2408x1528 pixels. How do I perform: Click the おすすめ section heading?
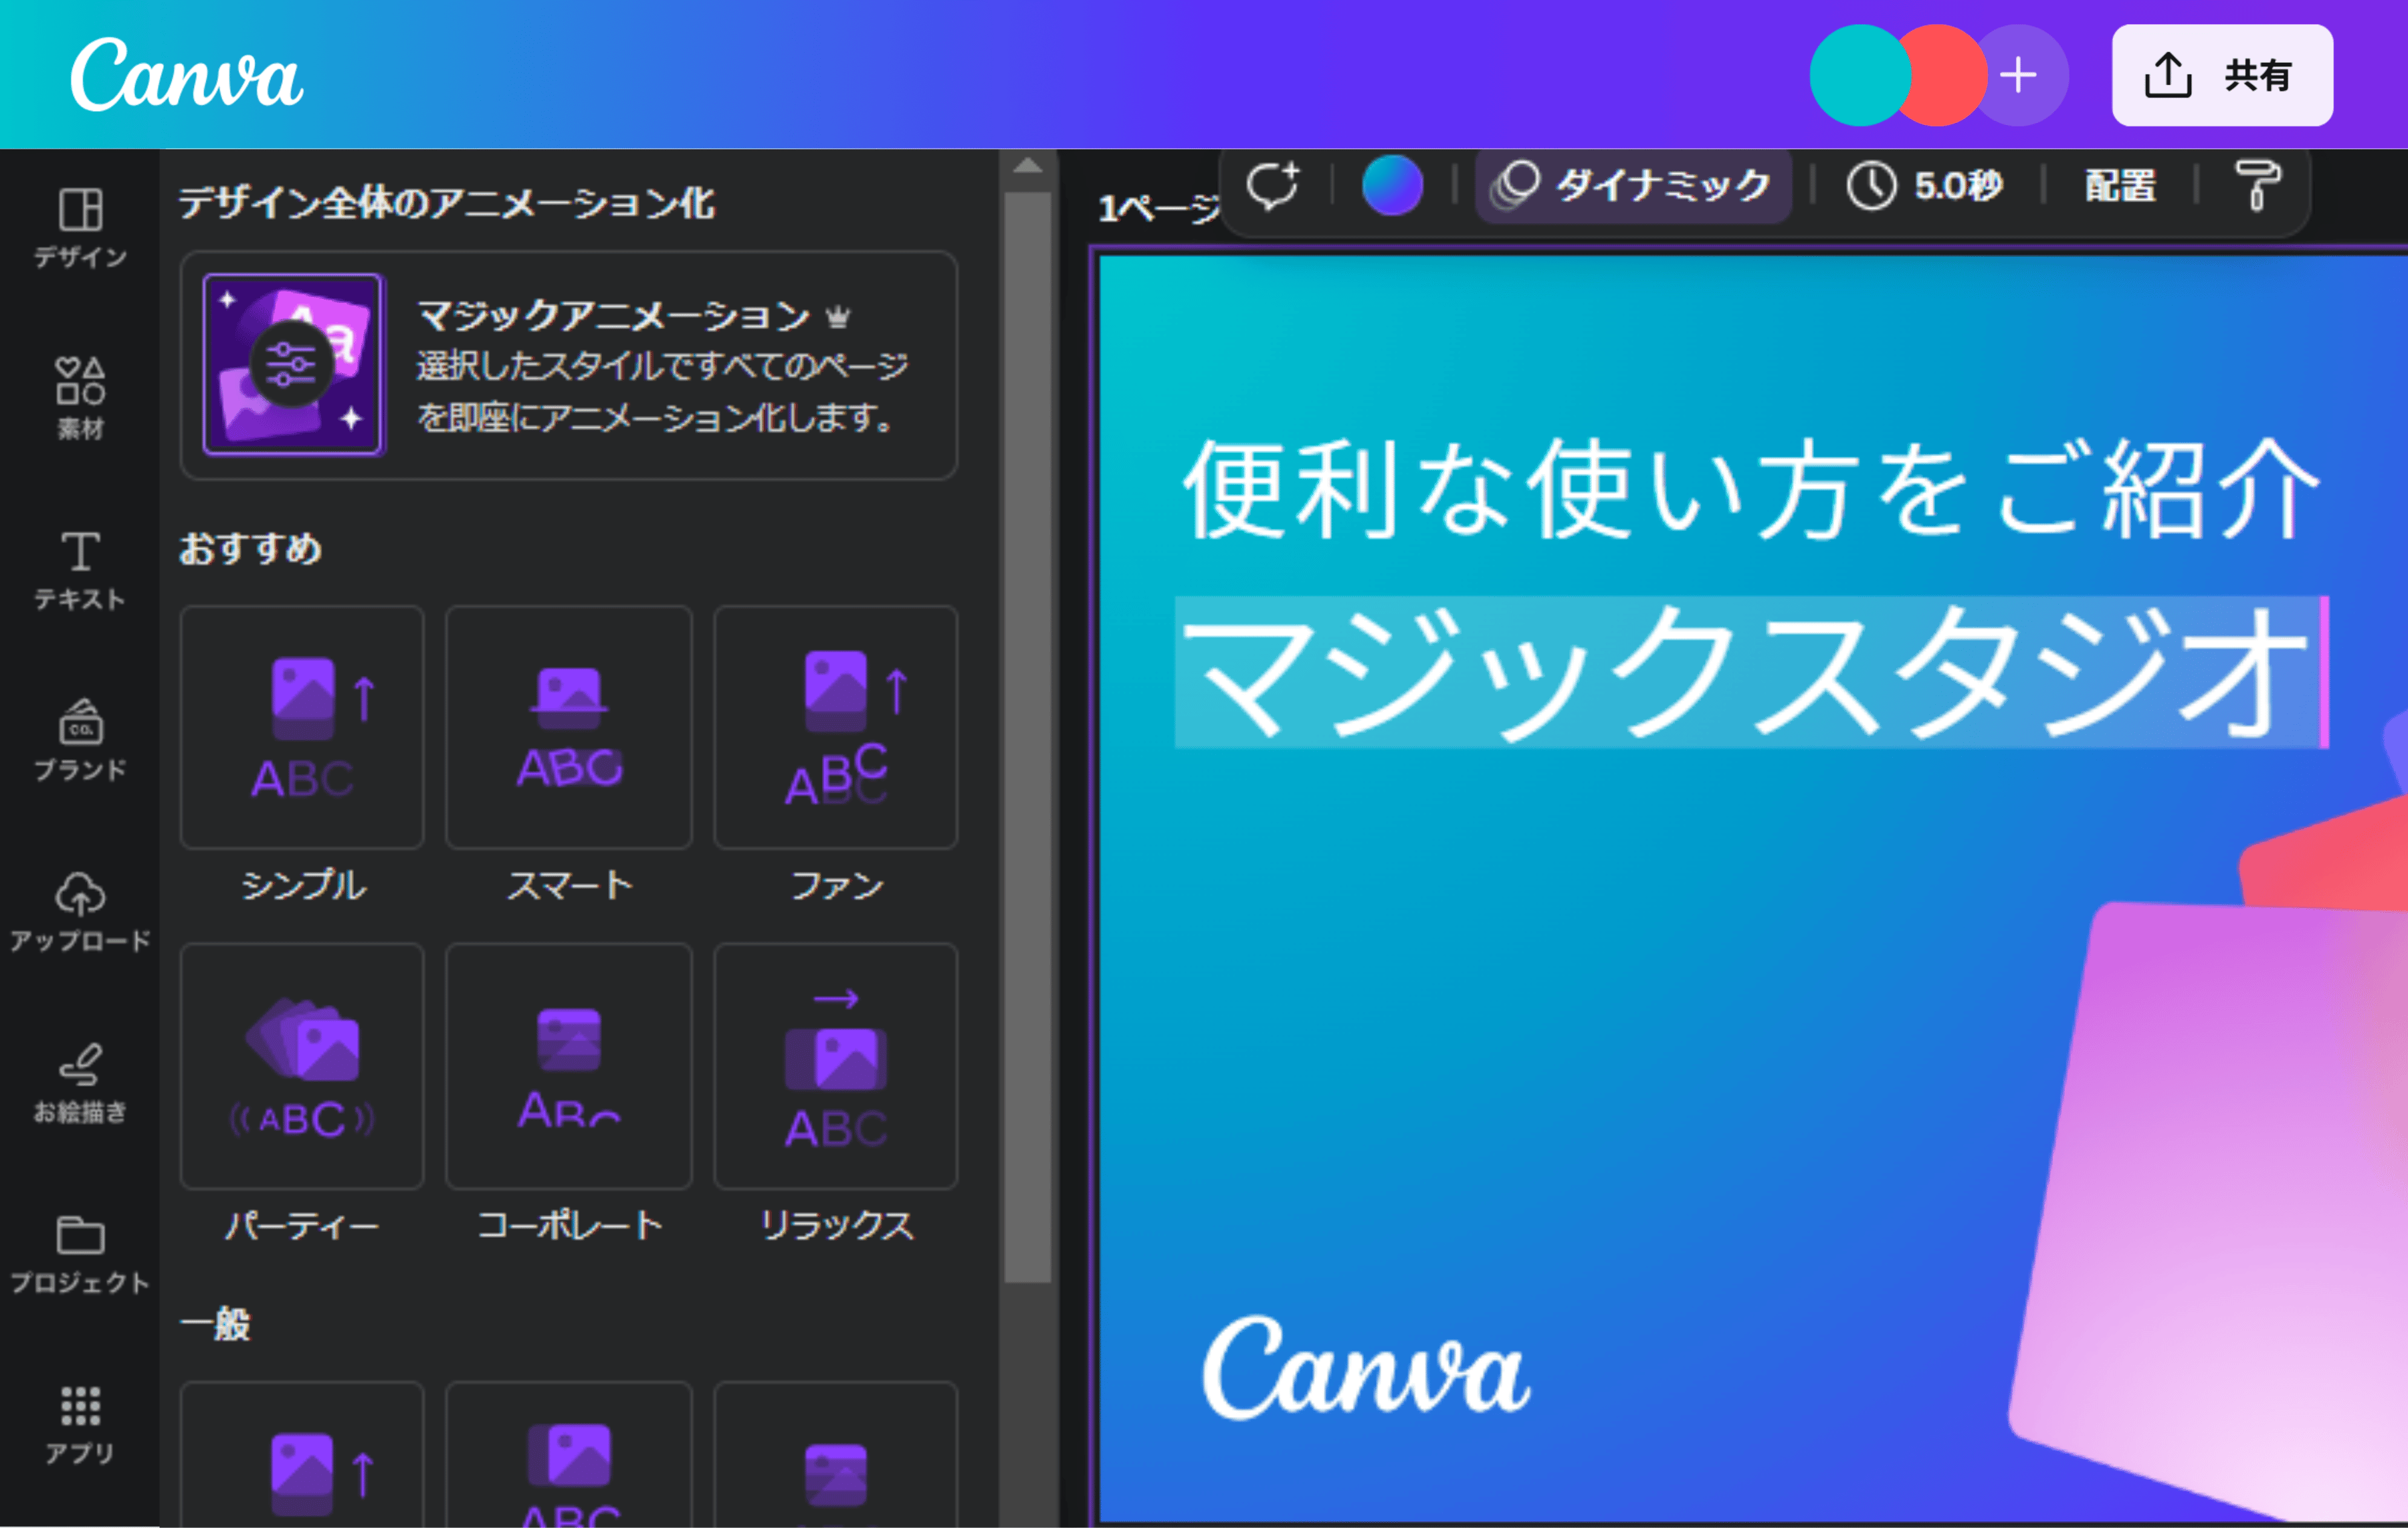point(251,548)
